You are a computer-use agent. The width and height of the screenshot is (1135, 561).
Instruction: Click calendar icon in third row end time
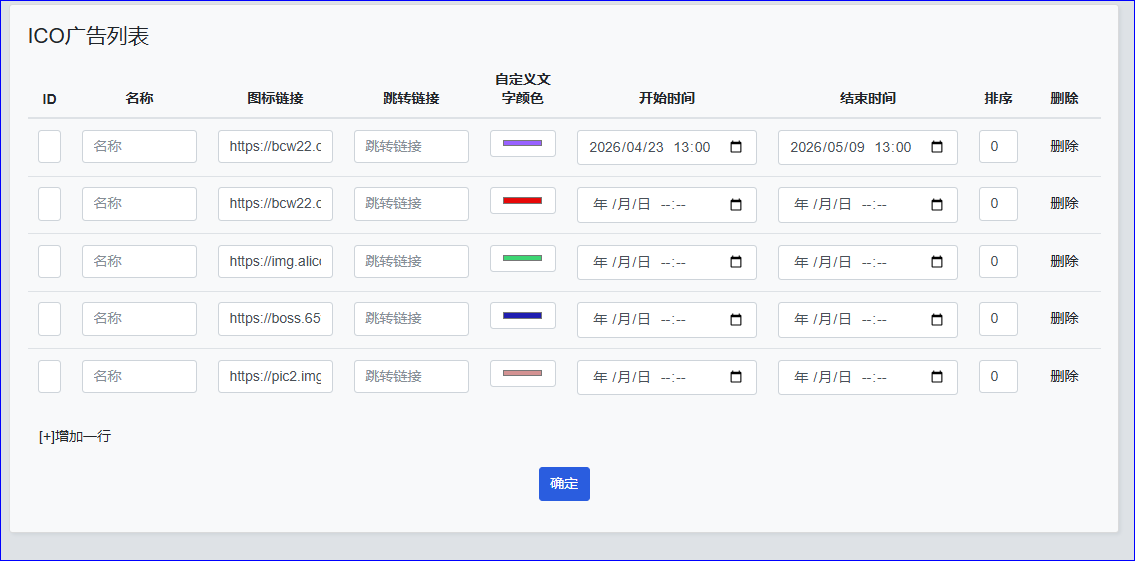pos(937,262)
